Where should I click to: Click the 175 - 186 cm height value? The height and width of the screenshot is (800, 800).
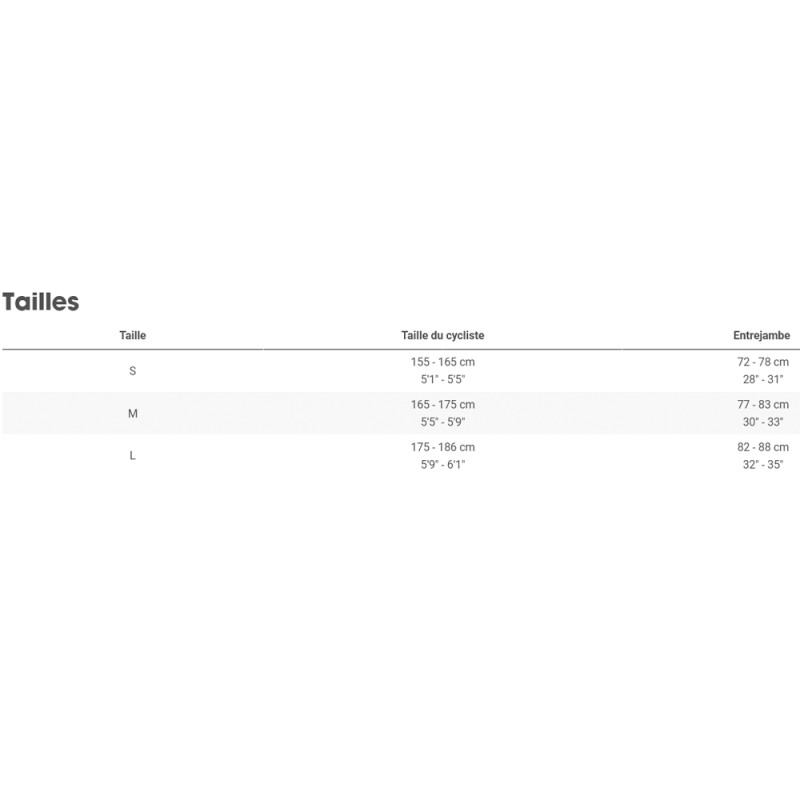click(443, 447)
